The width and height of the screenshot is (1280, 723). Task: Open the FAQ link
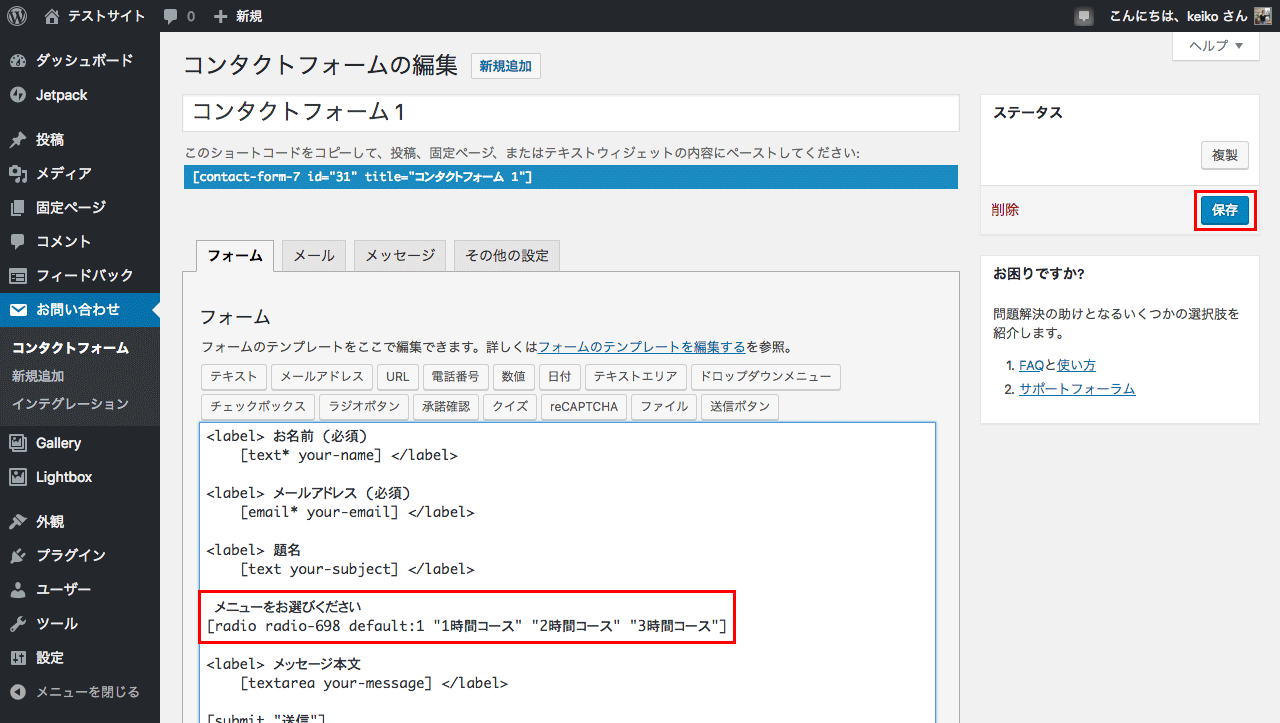tap(1031, 365)
